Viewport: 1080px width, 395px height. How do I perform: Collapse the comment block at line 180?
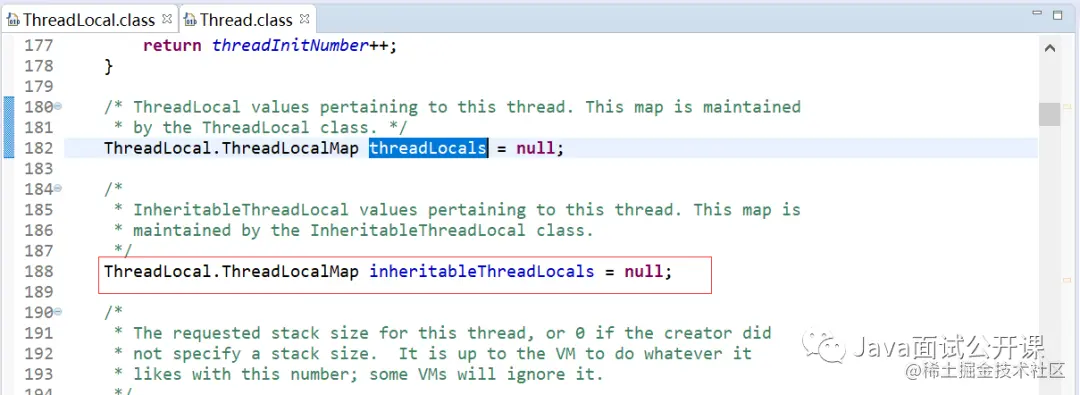point(59,107)
